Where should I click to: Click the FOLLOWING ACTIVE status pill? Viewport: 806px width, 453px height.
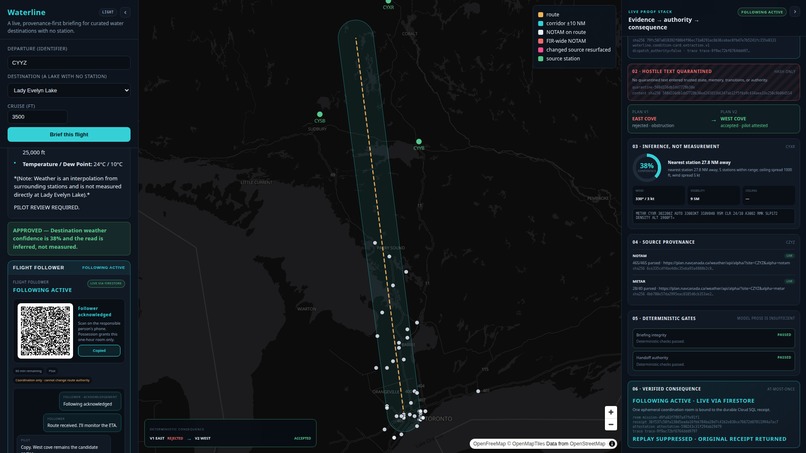(x=762, y=12)
